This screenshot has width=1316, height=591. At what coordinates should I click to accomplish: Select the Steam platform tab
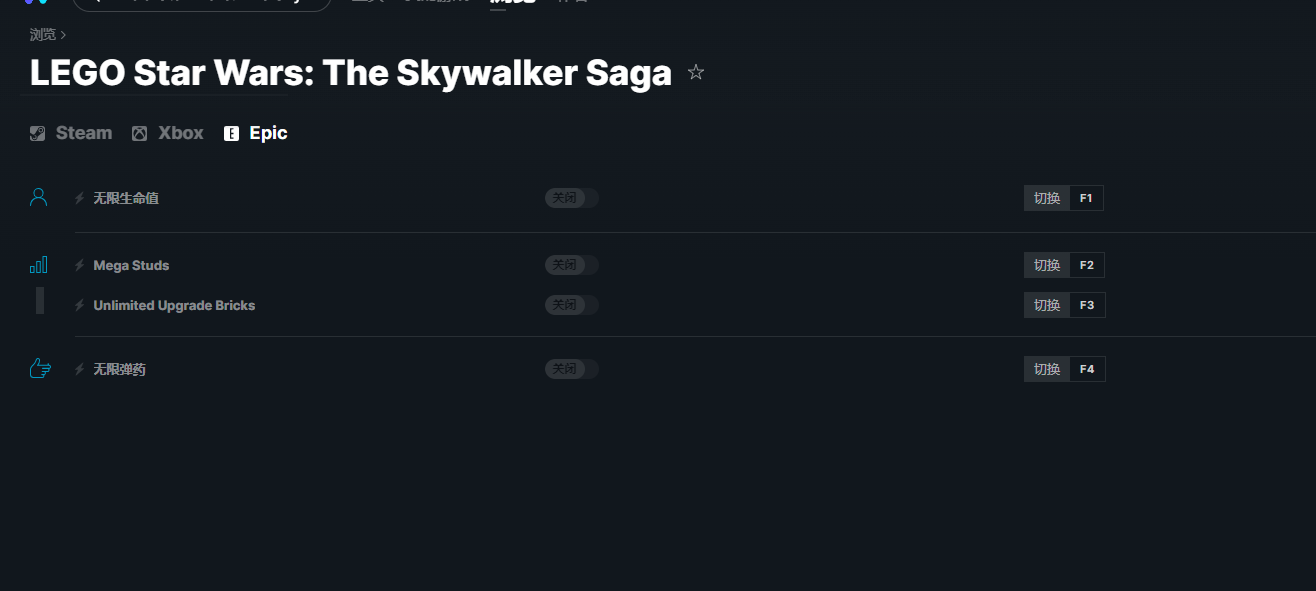pyautogui.click(x=70, y=133)
